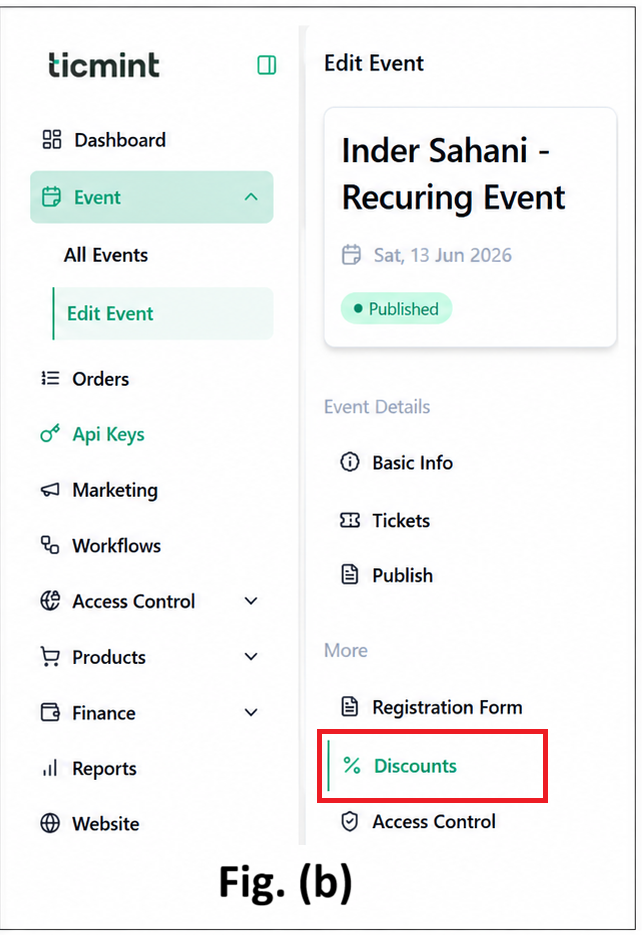The image size is (642, 935).
Task: Open the Dashboard grid icon
Action: click(51, 140)
